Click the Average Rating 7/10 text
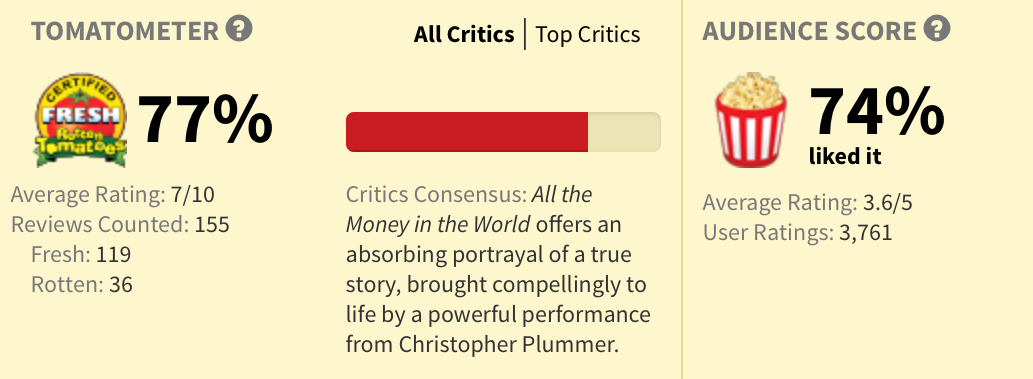1033x379 pixels. [113, 194]
